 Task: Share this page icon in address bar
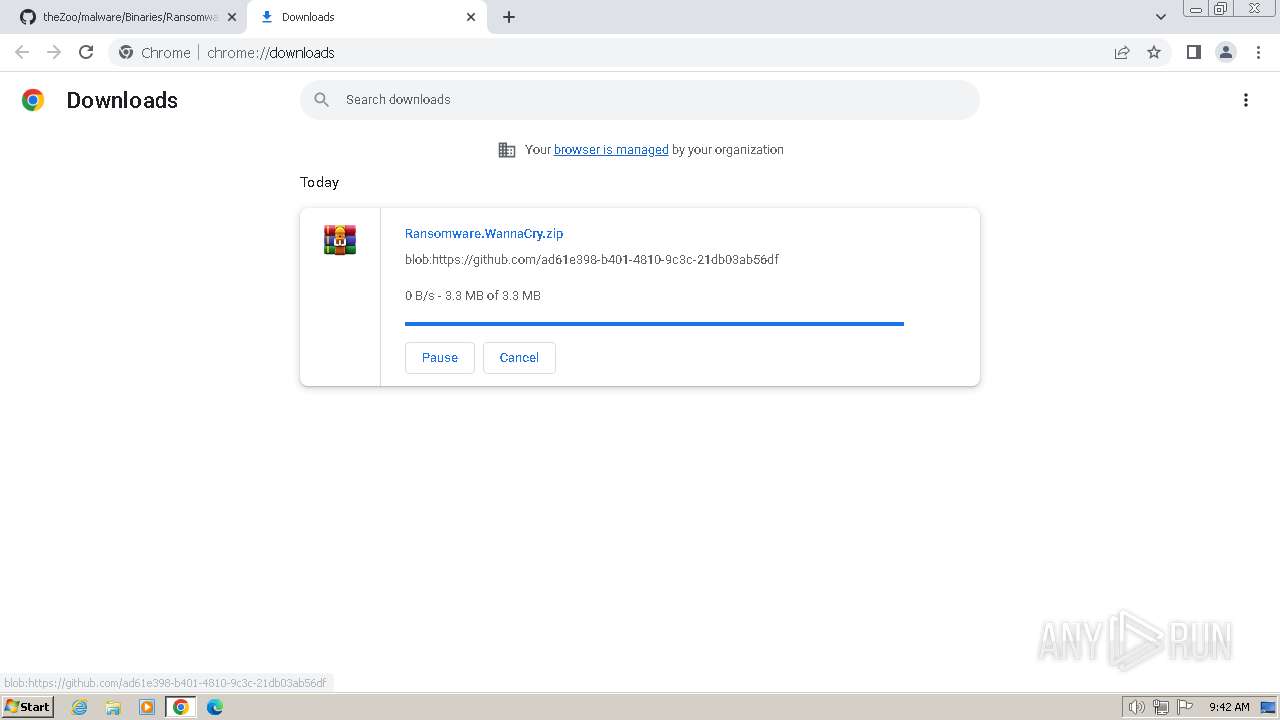[1122, 53]
